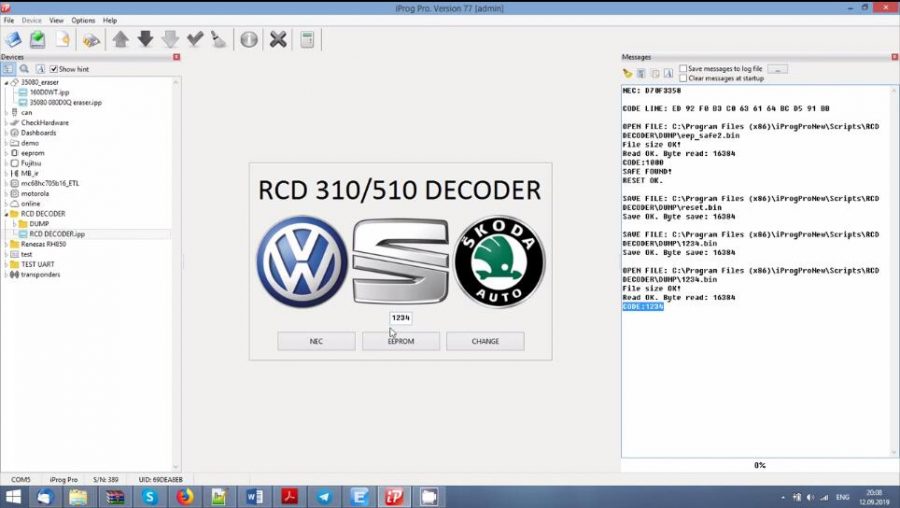Viewport: 900px width, 508px height.
Task: Expand the Renesas RH850 node
Action: (6, 244)
